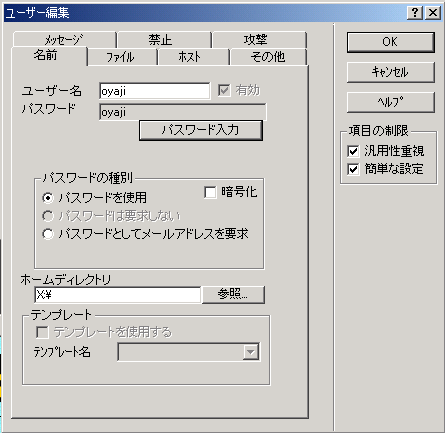Click the キャンセル button
This screenshot has height=433, width=445.
[x=391, y=72]
